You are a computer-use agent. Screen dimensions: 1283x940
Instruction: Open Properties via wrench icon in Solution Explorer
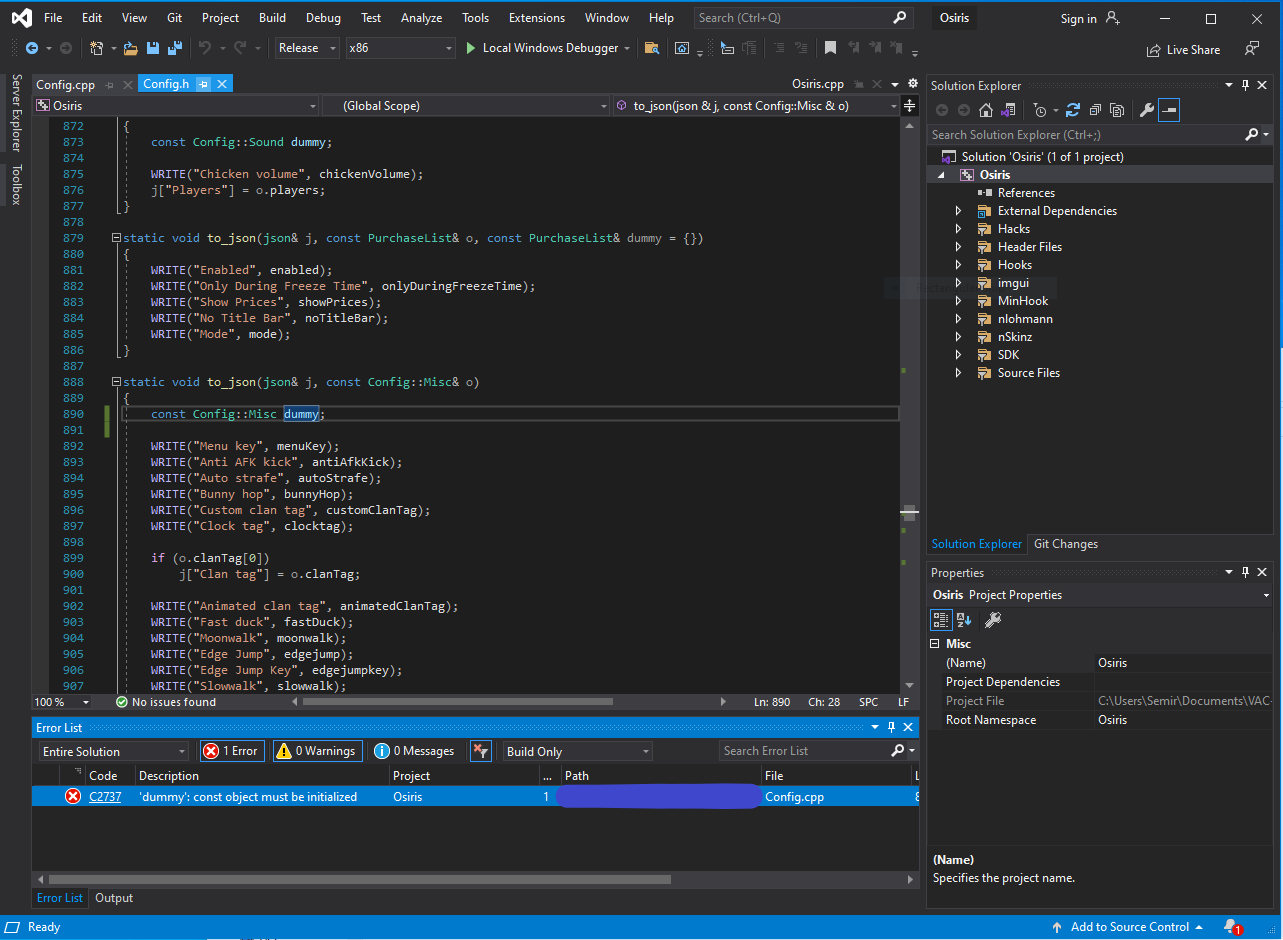pos(1147,110)
